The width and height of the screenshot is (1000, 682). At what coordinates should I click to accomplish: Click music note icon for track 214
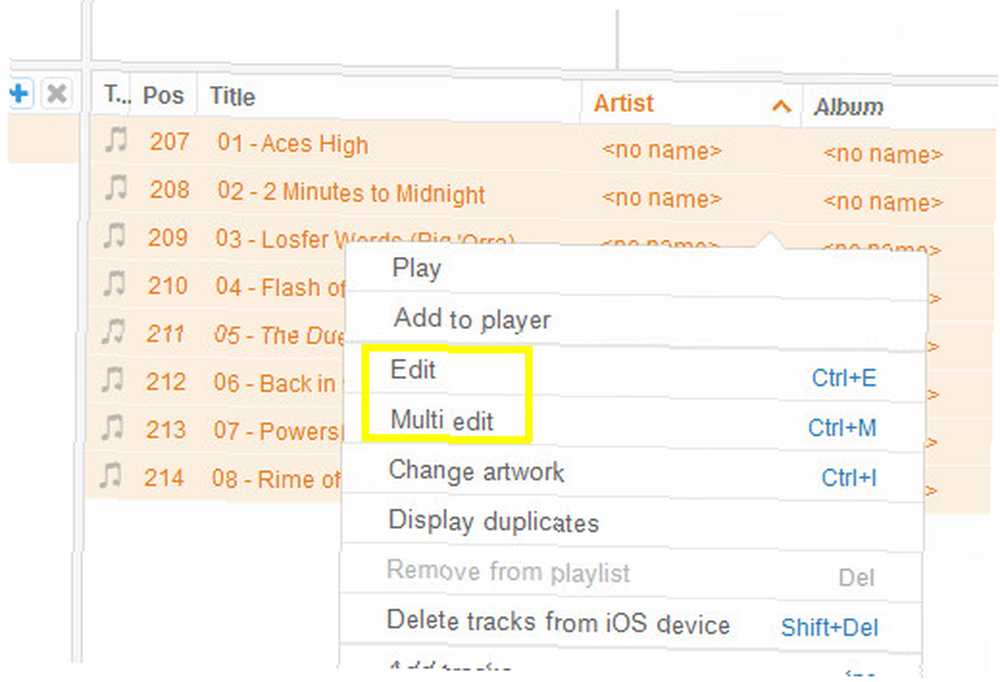pos(111,476)
